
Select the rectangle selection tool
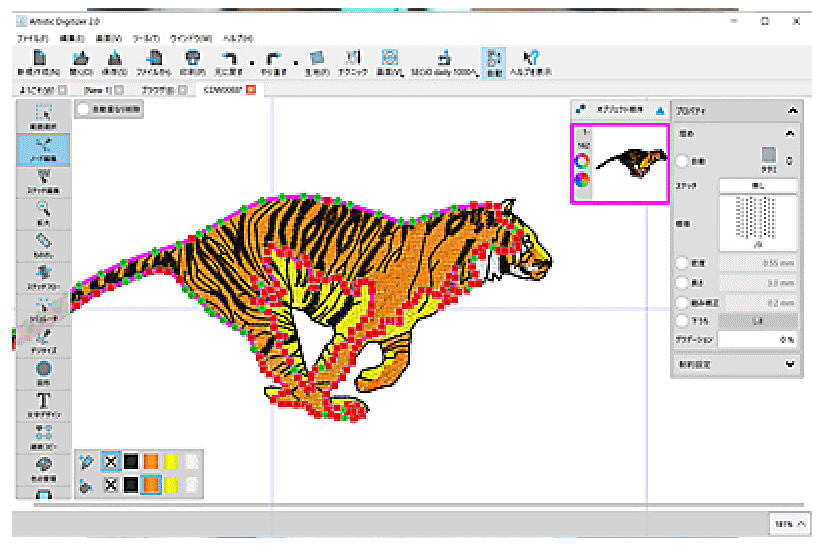click(44, 117)
